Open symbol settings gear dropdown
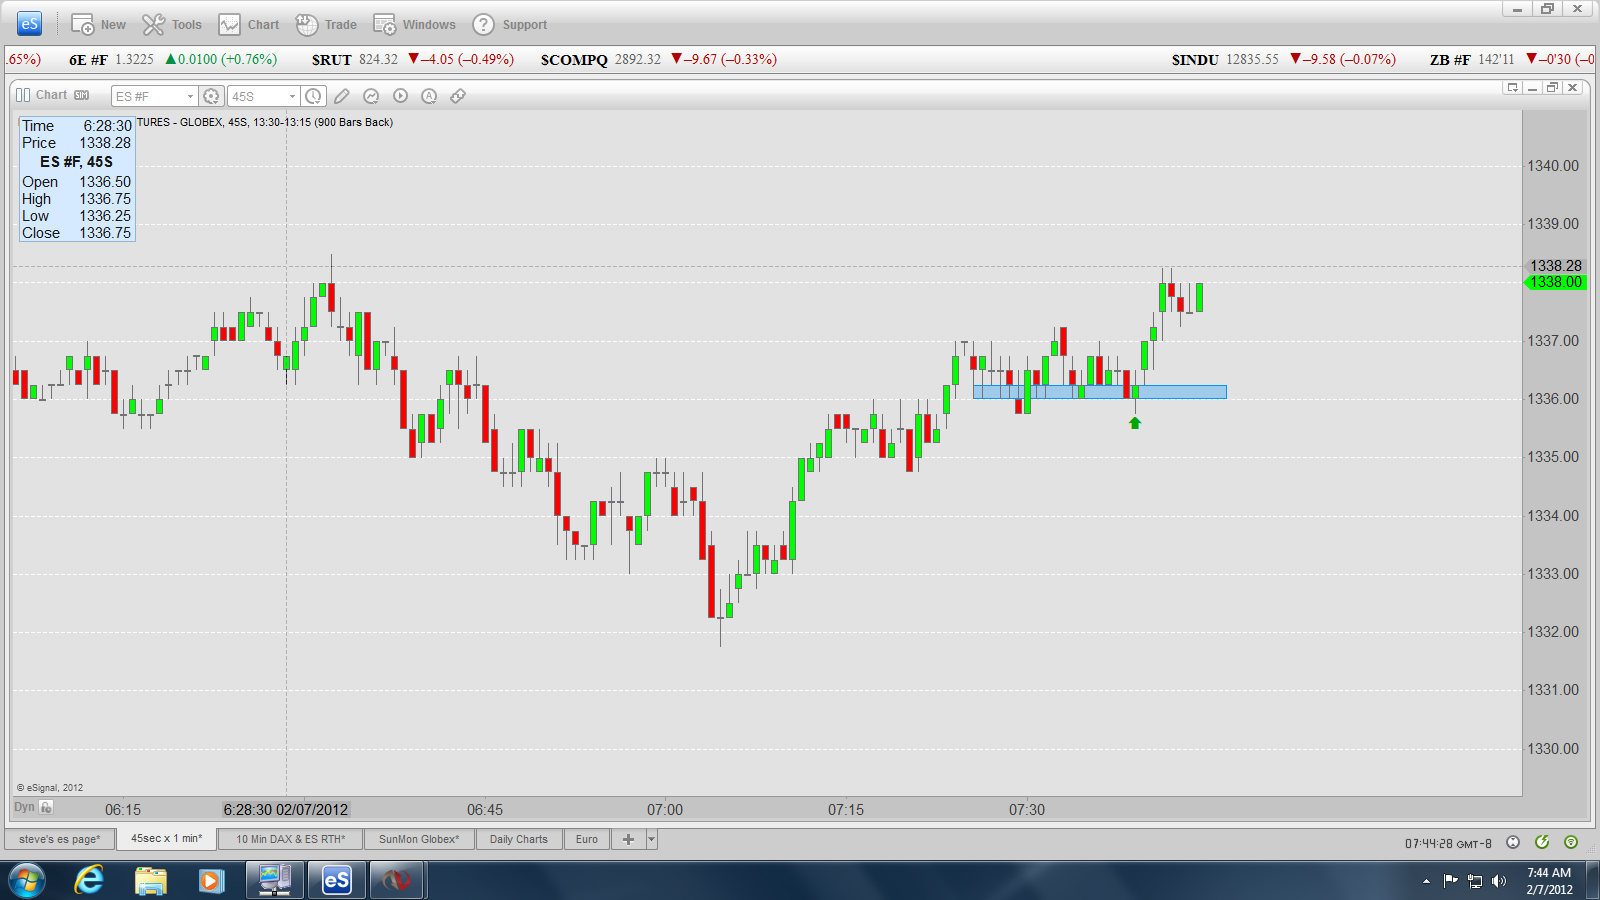 [x=211, y=96]
